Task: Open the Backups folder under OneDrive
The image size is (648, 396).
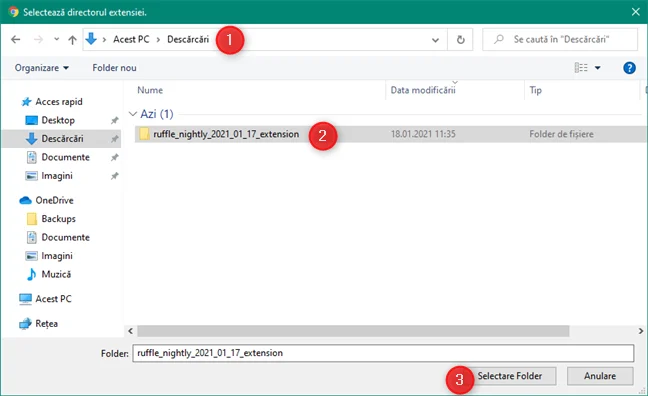Action: [59, 219]
